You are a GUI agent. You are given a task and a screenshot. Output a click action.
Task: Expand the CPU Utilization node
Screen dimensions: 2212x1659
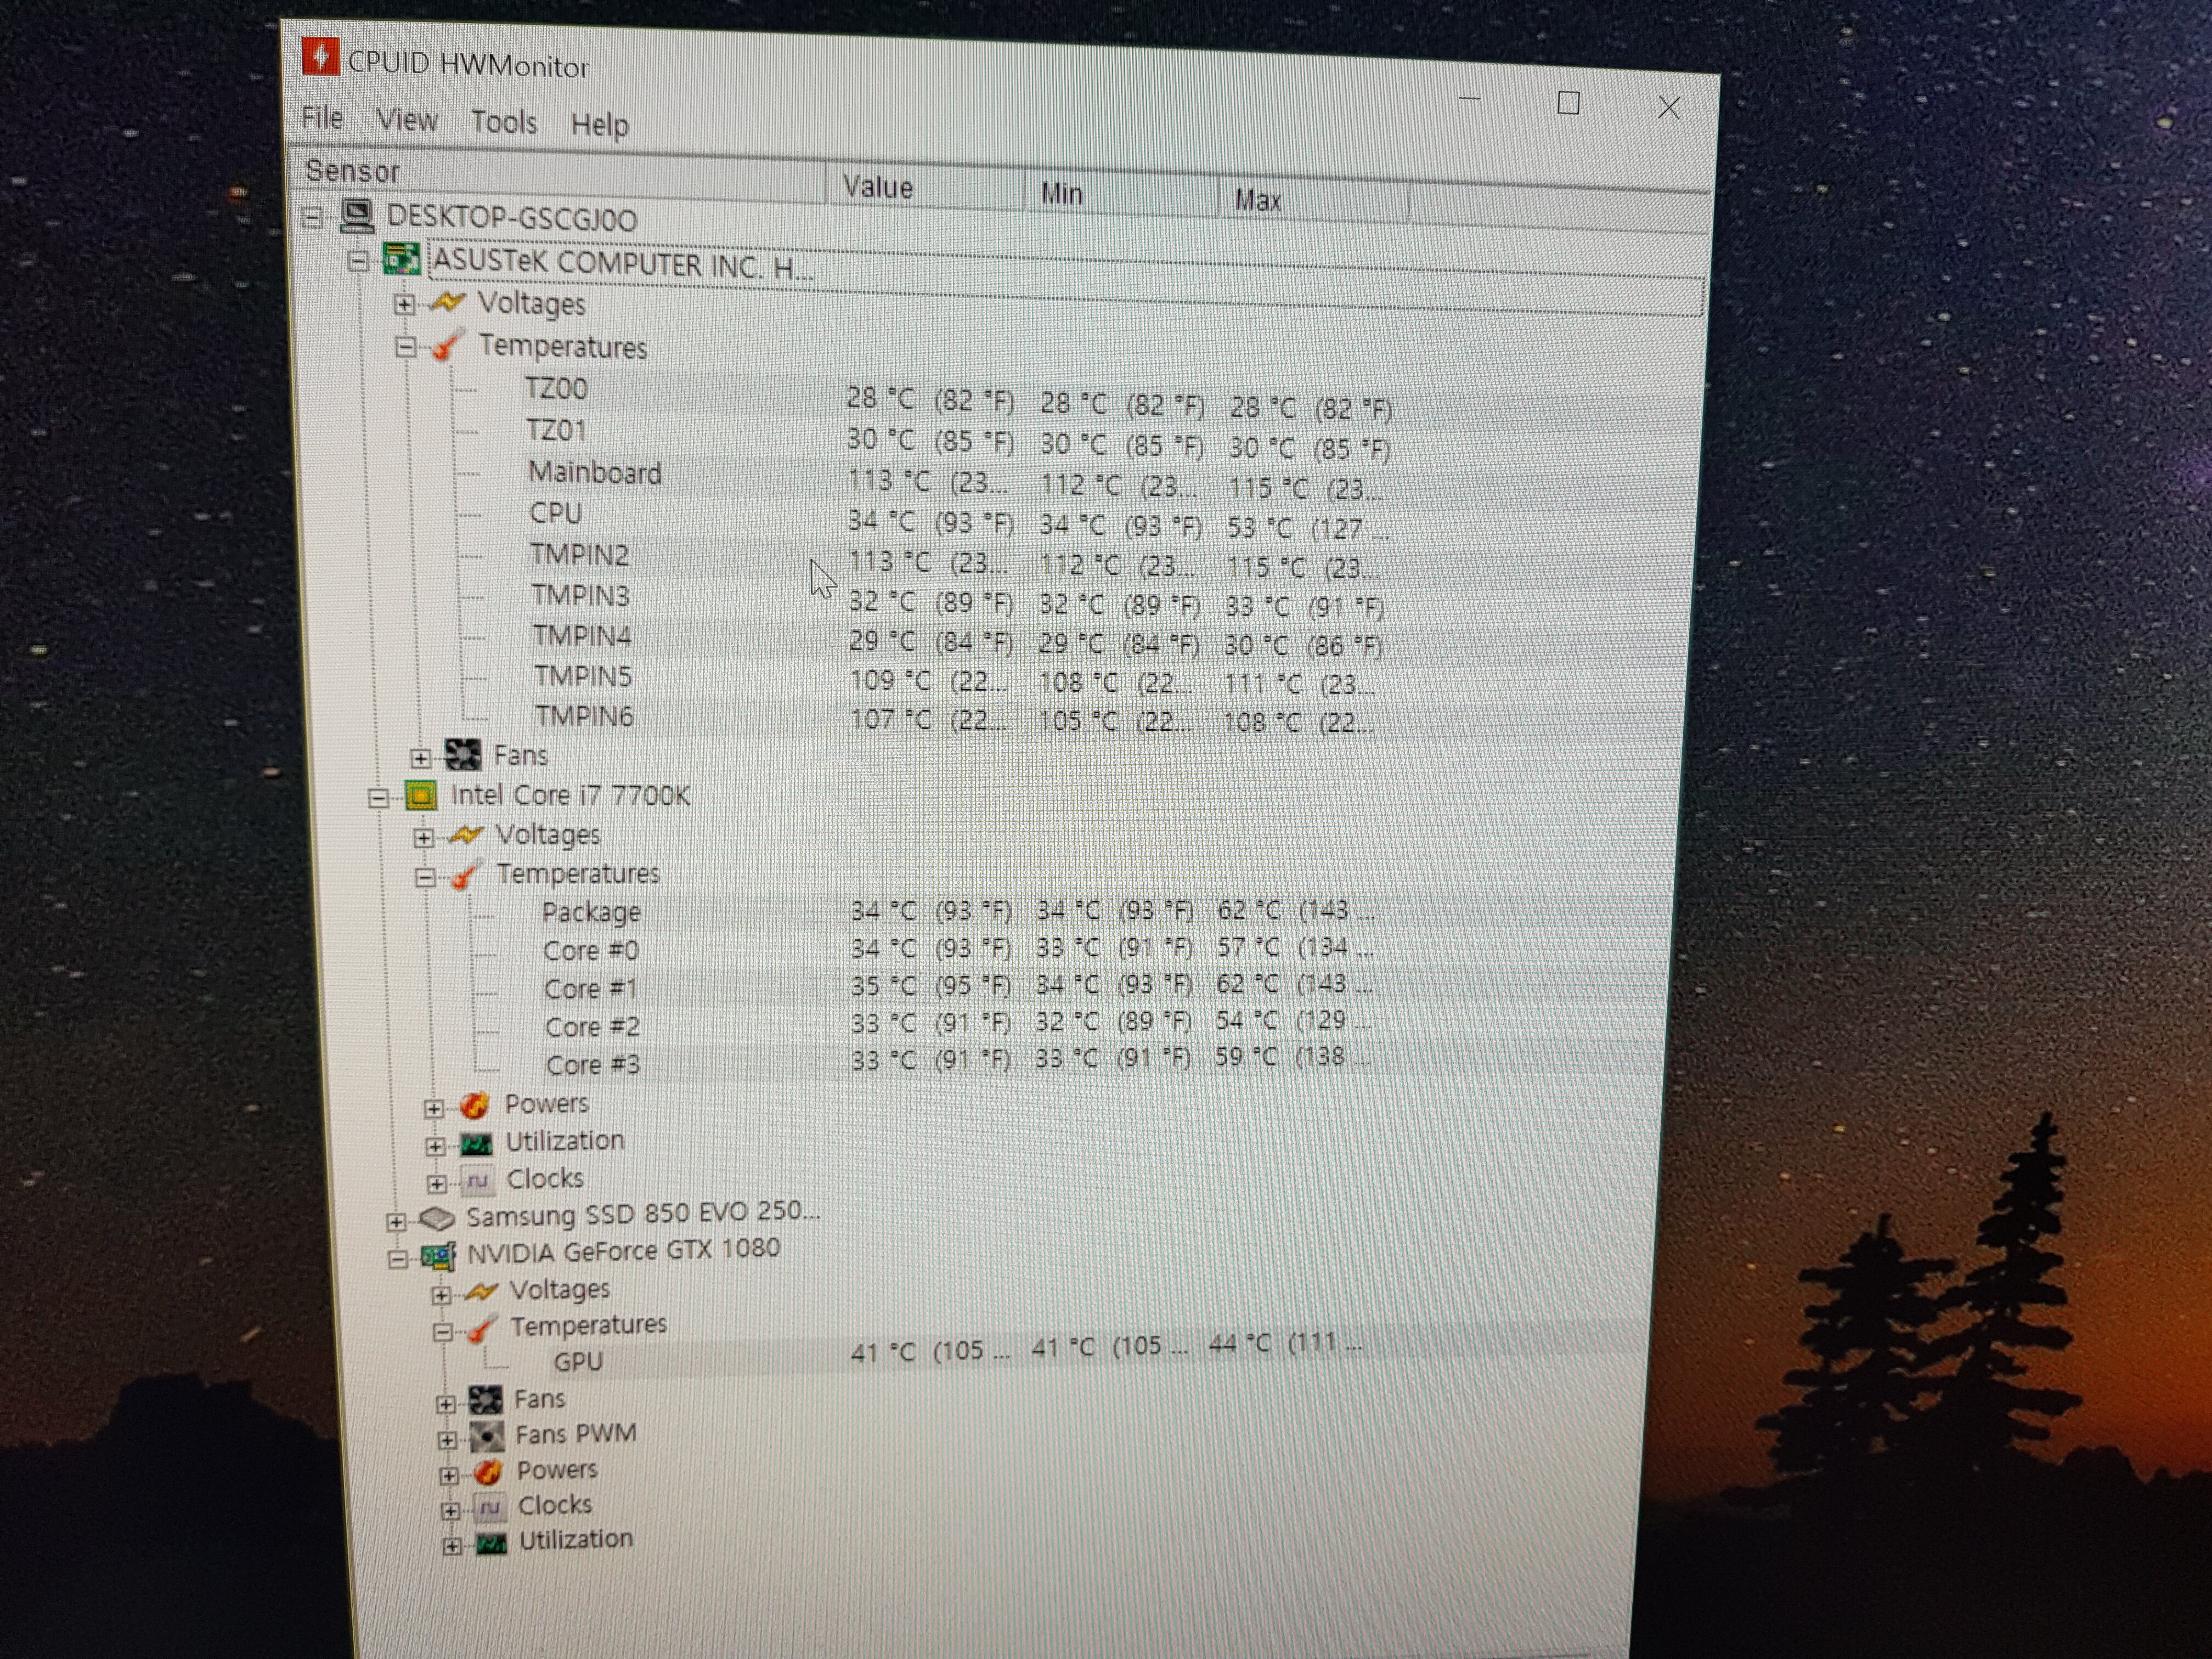(x=435, y=1145)
